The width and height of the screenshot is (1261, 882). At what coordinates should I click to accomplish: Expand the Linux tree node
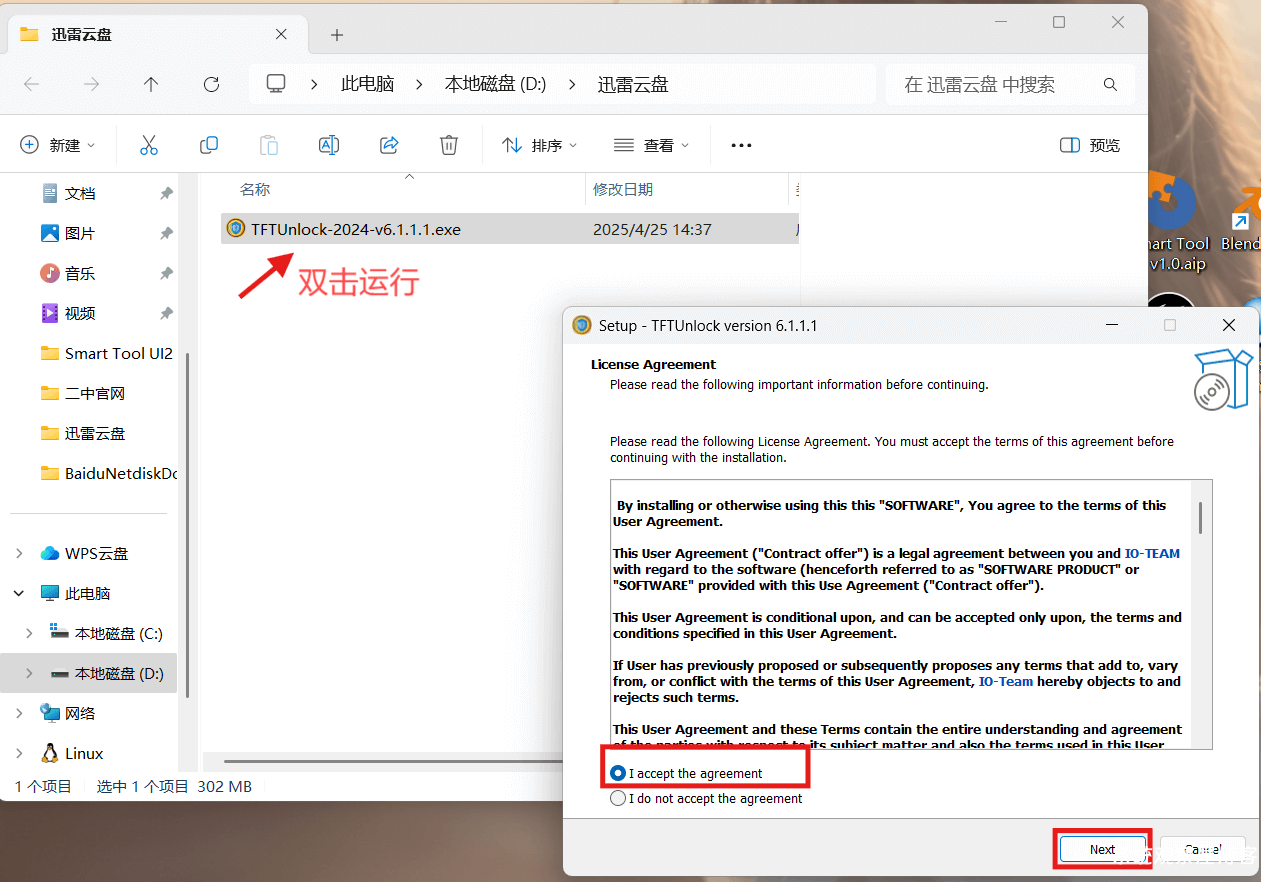point(19,753)
